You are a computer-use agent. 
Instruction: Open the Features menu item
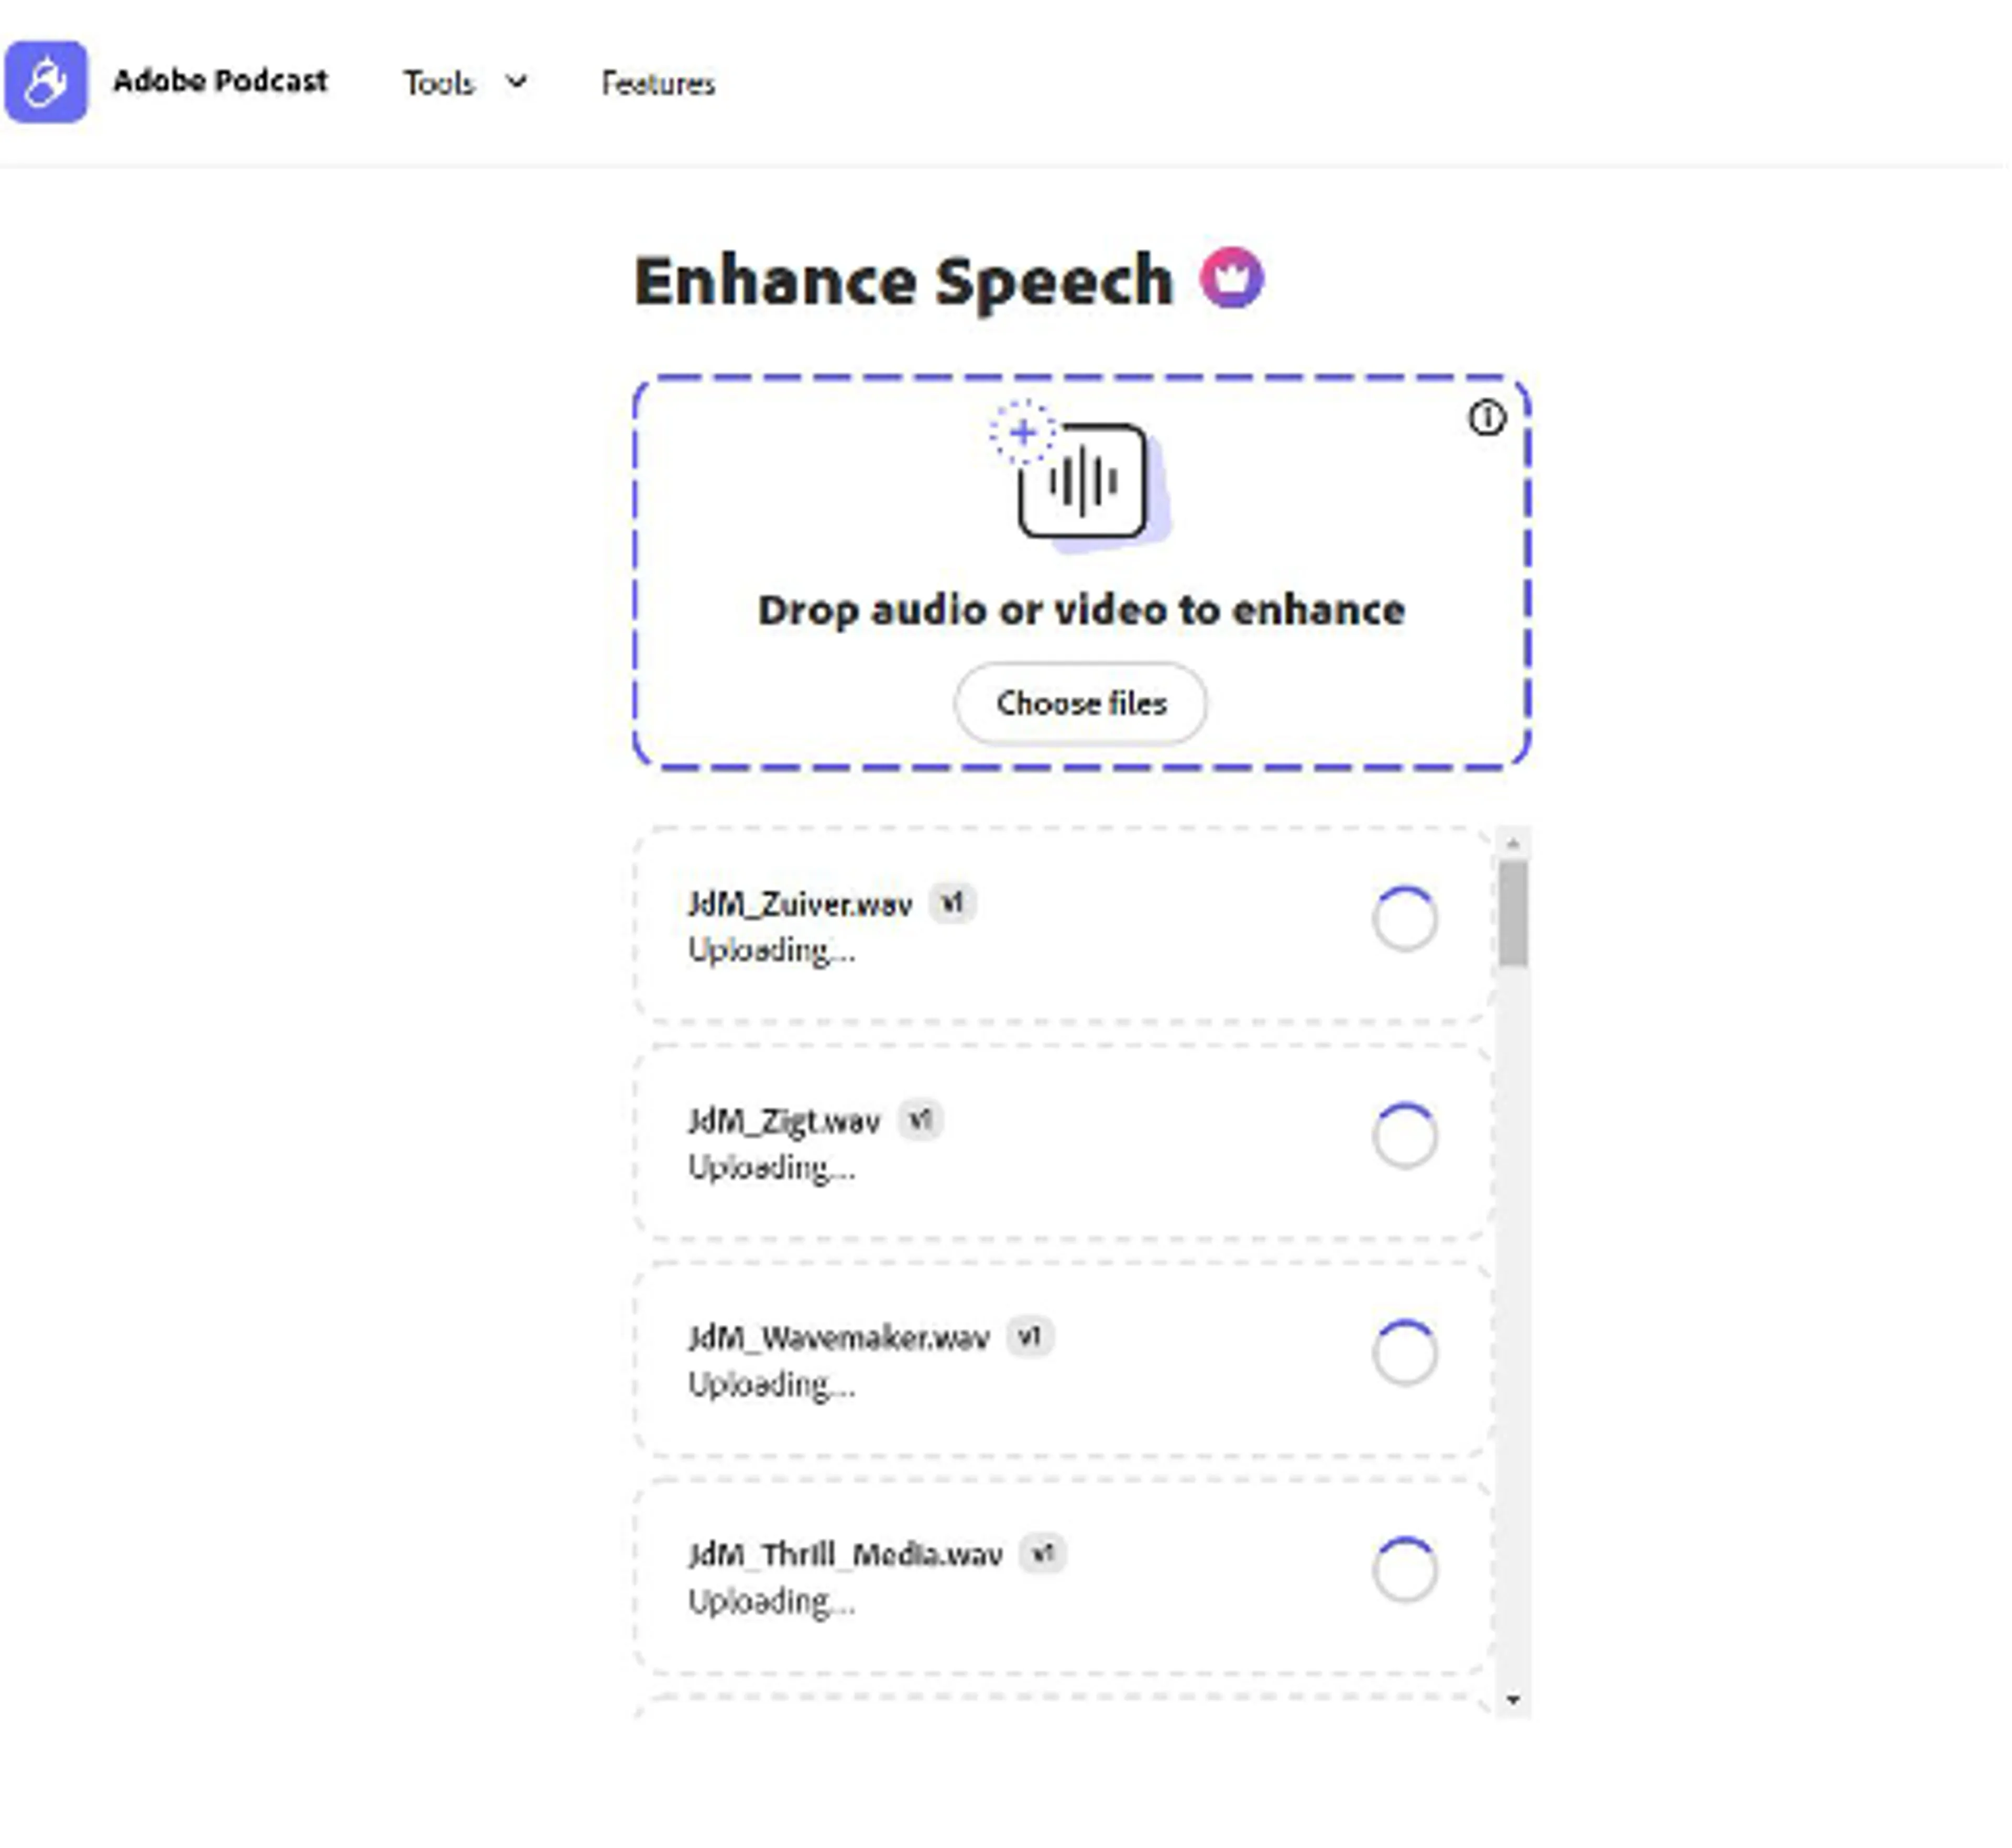click(x=658, y=83)
